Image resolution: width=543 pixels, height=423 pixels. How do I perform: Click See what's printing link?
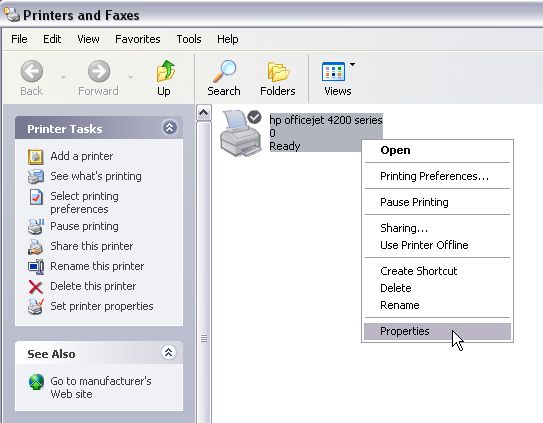point(96,176)
